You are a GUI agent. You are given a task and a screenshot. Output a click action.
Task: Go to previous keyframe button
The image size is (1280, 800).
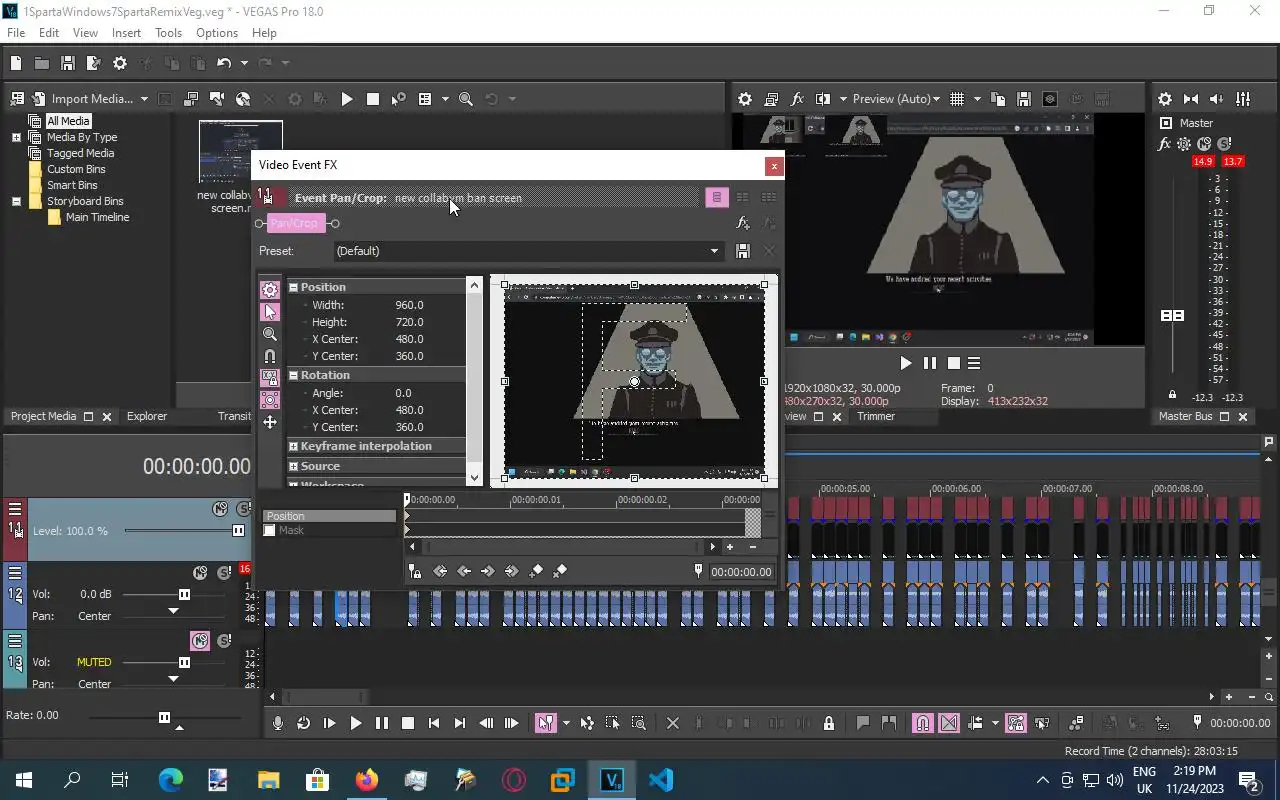[x=464, y=571]
